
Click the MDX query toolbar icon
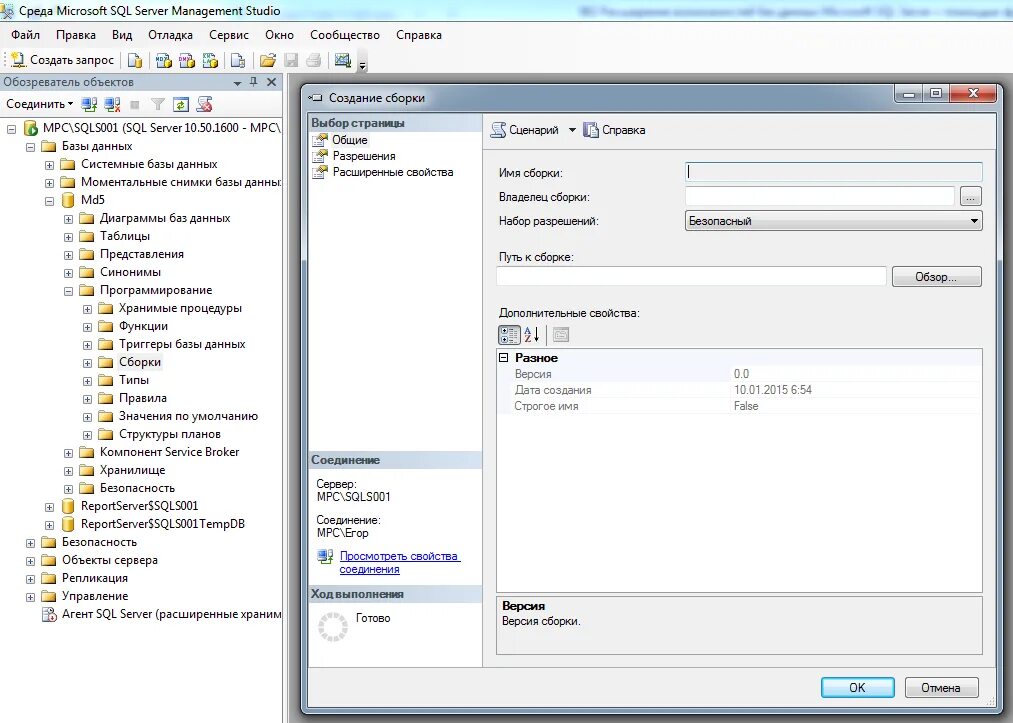tap(163, 60)
